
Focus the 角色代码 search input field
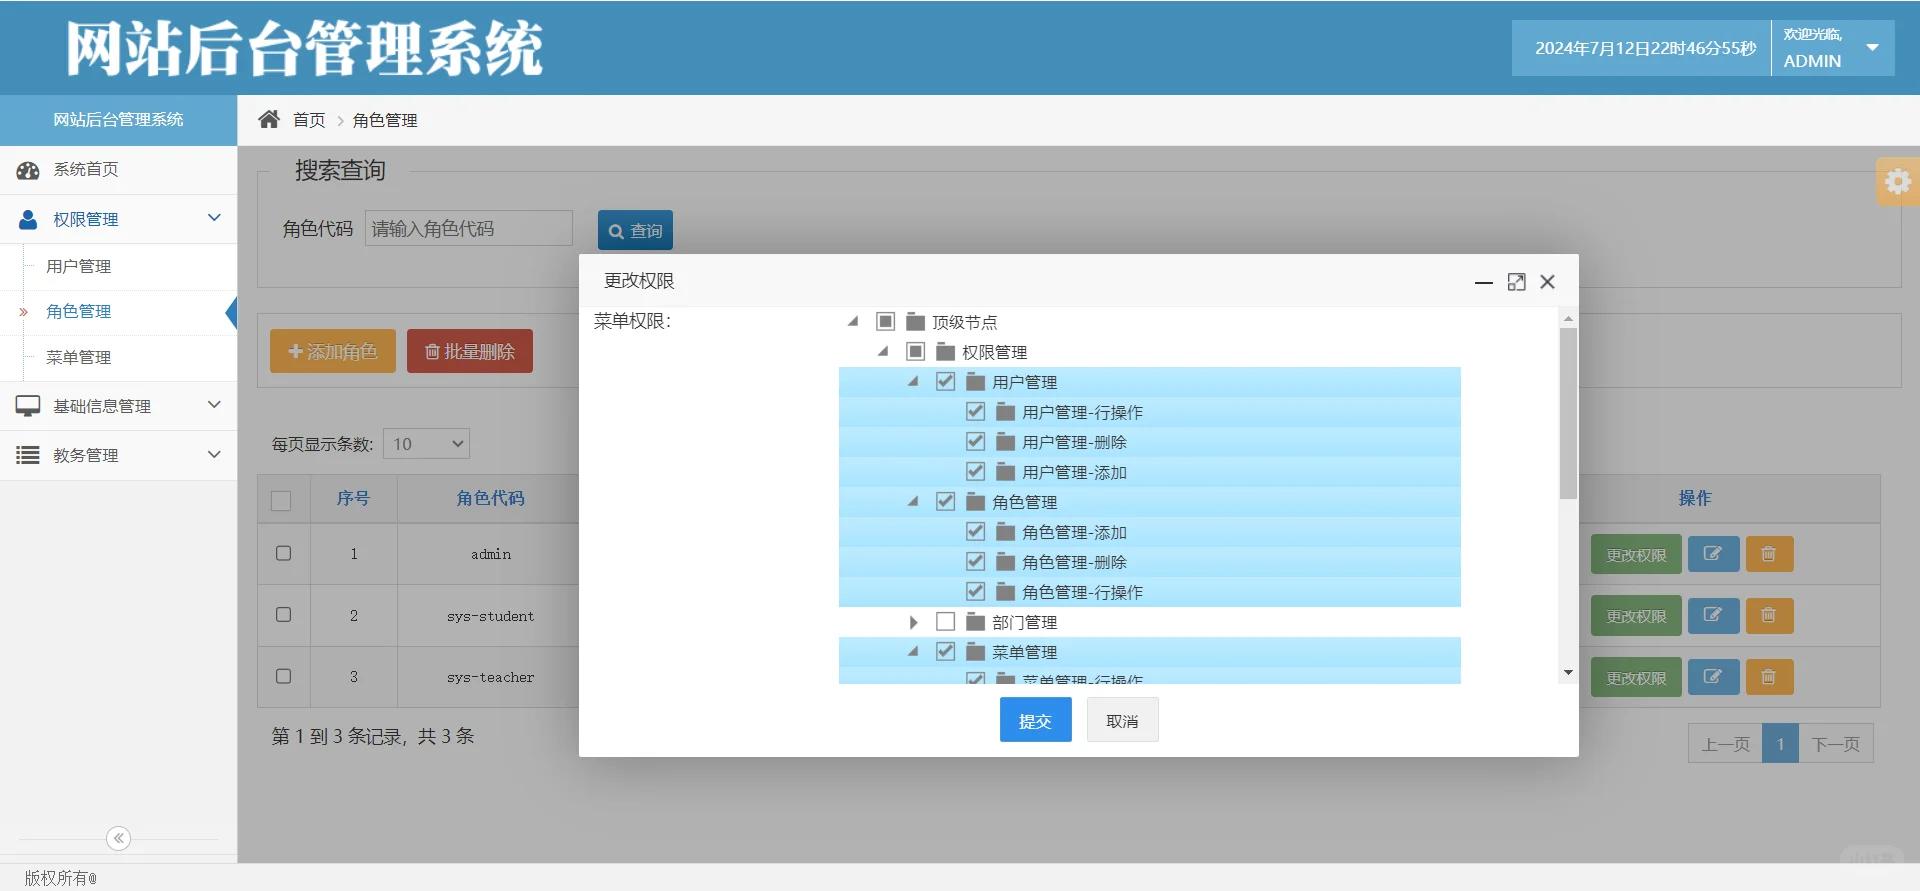tap(469, 229)
